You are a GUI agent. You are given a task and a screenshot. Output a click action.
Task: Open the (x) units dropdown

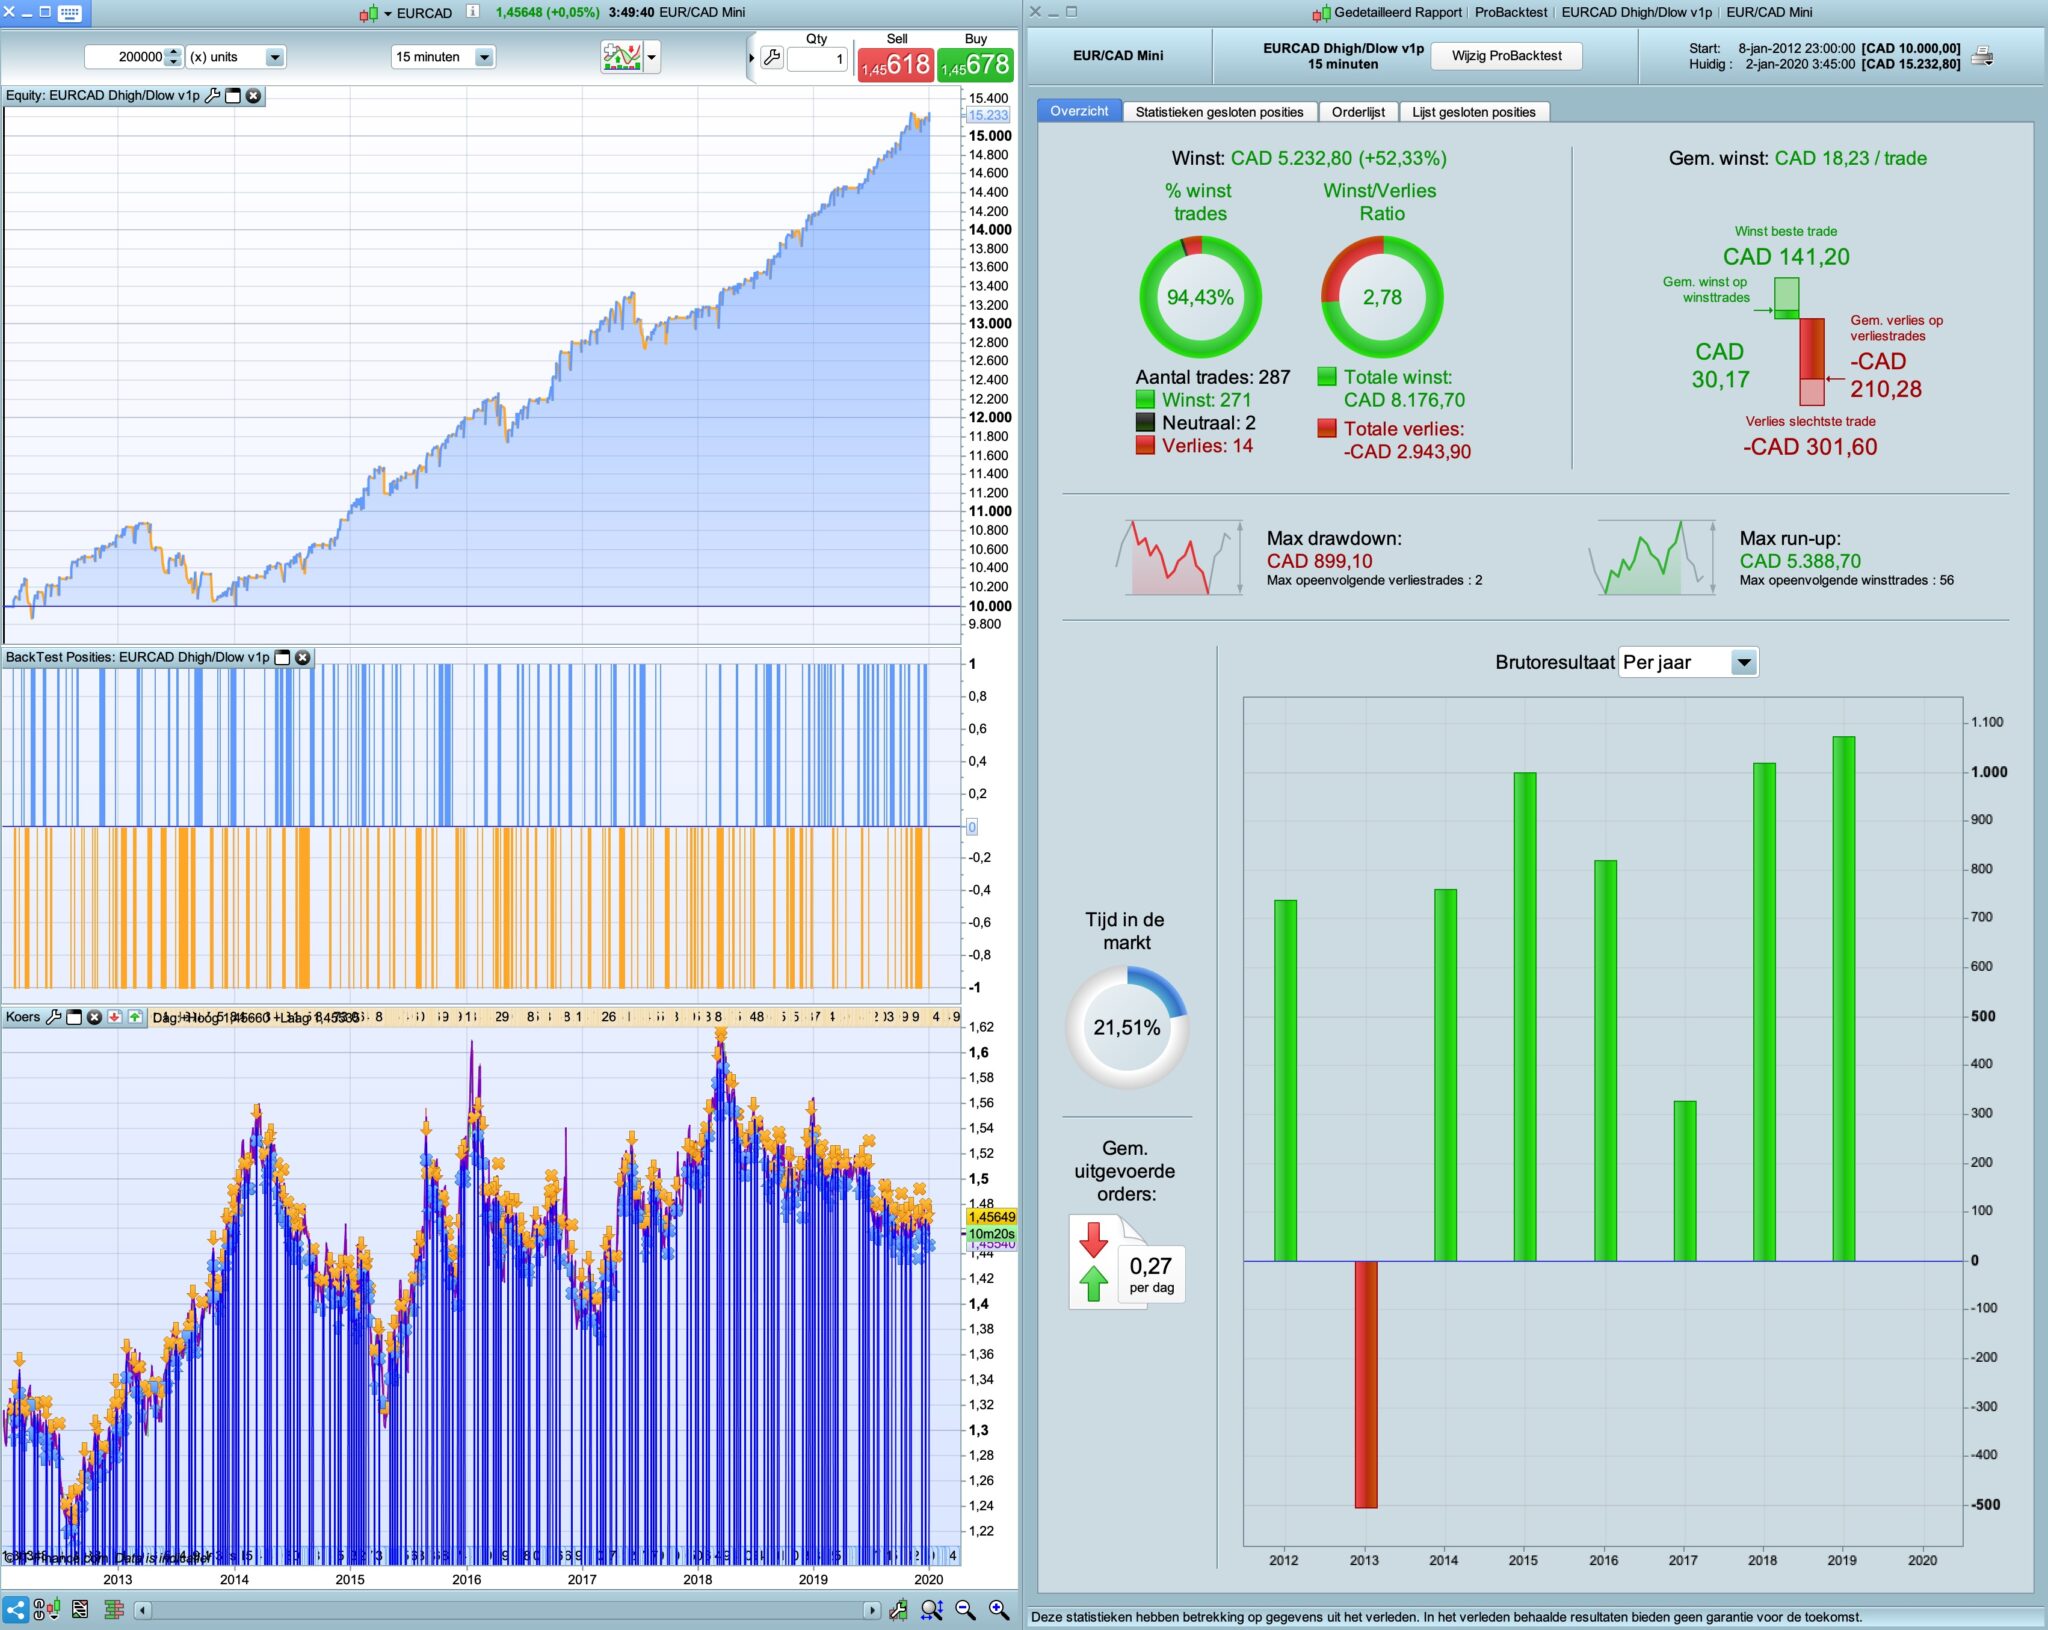pyautogui.click(x=274, y=57)
